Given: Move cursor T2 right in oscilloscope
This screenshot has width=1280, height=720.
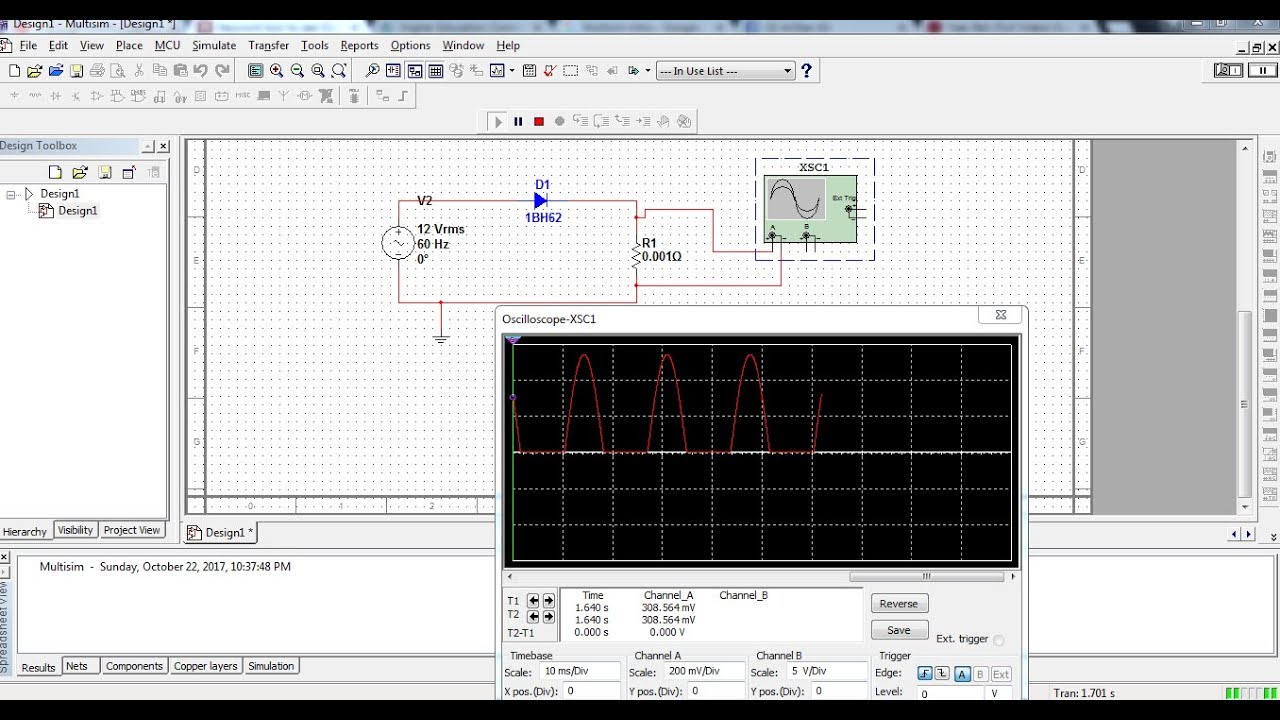Looking at the screenshot, I should point(548,617).
